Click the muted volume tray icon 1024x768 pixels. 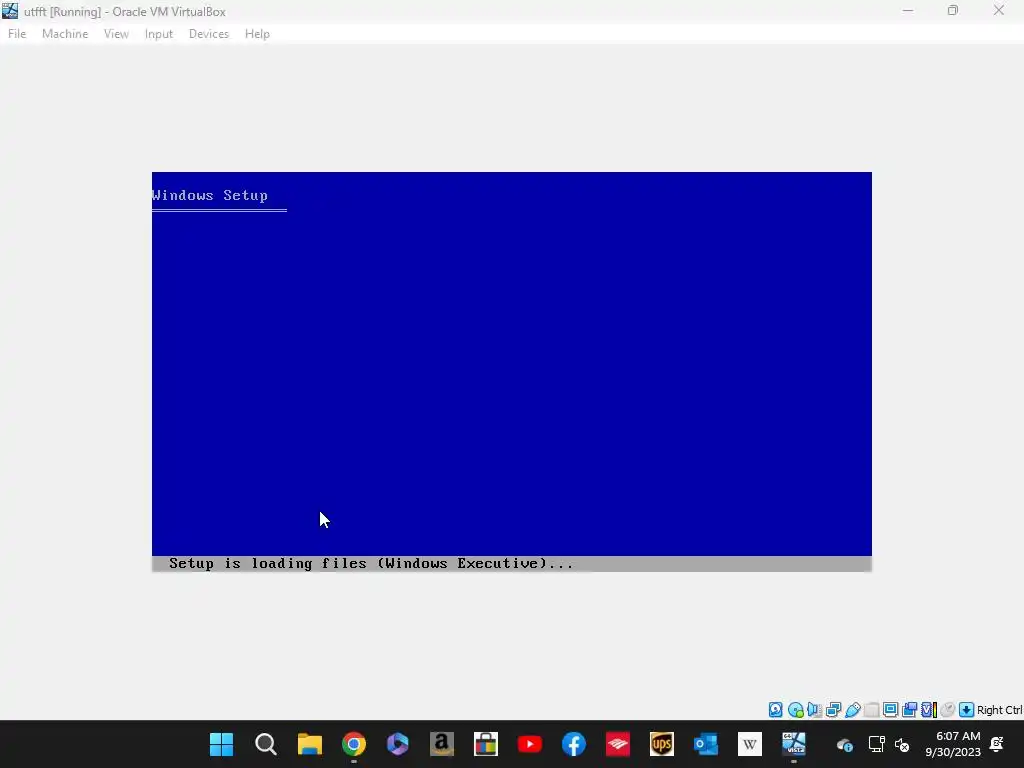pyautogui.click(x=902, y=744)
